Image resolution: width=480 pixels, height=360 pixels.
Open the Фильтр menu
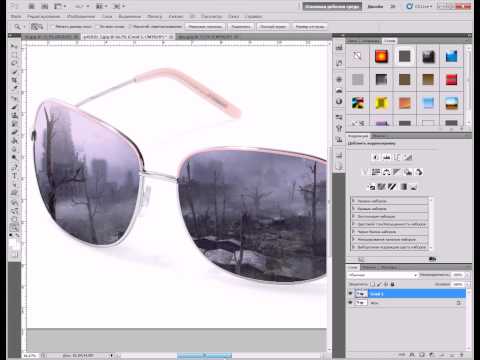(x=154, y=16)
